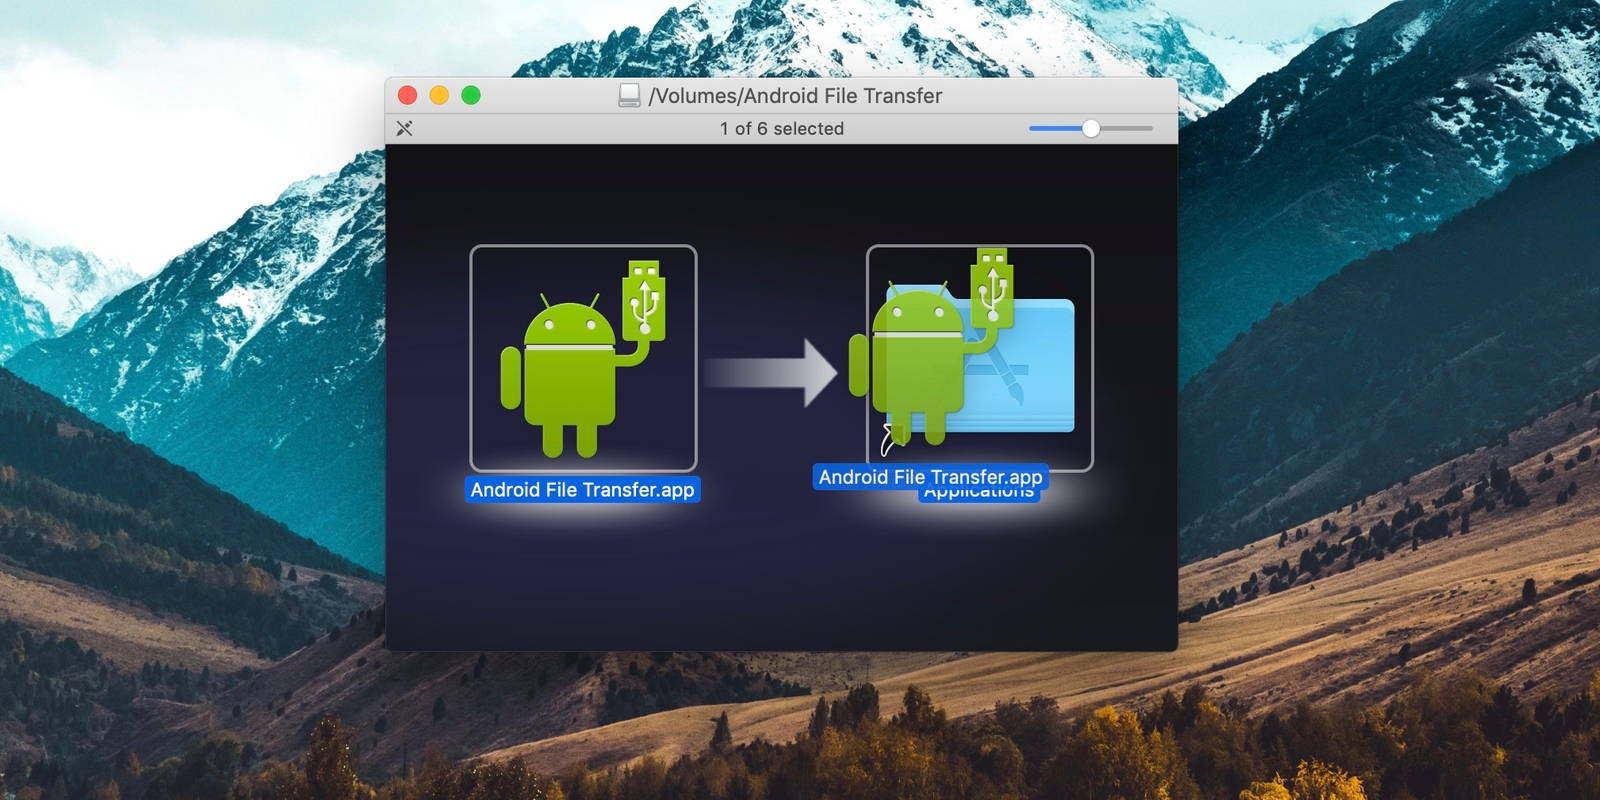Click the left "Android File Transfer.app" filename label
The image size is (1600, 800).
coord(582,490)
